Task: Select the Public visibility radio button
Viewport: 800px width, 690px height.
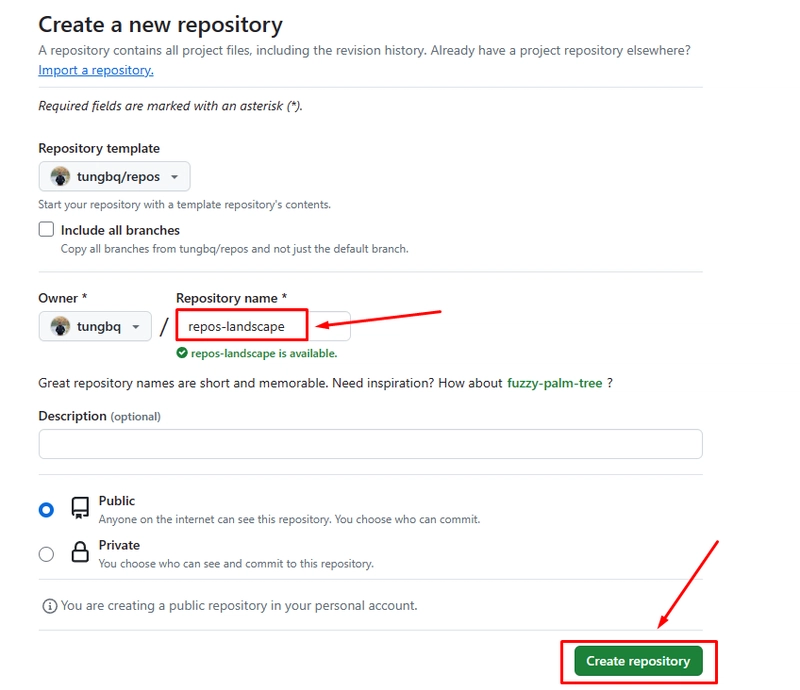Action: (x=46, y=509)
